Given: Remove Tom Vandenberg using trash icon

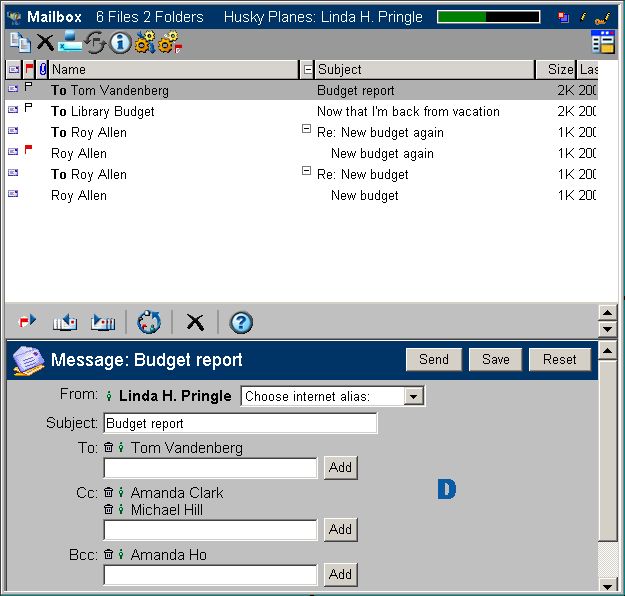Looking at the screenshot, I should click(x=109, y=448).
